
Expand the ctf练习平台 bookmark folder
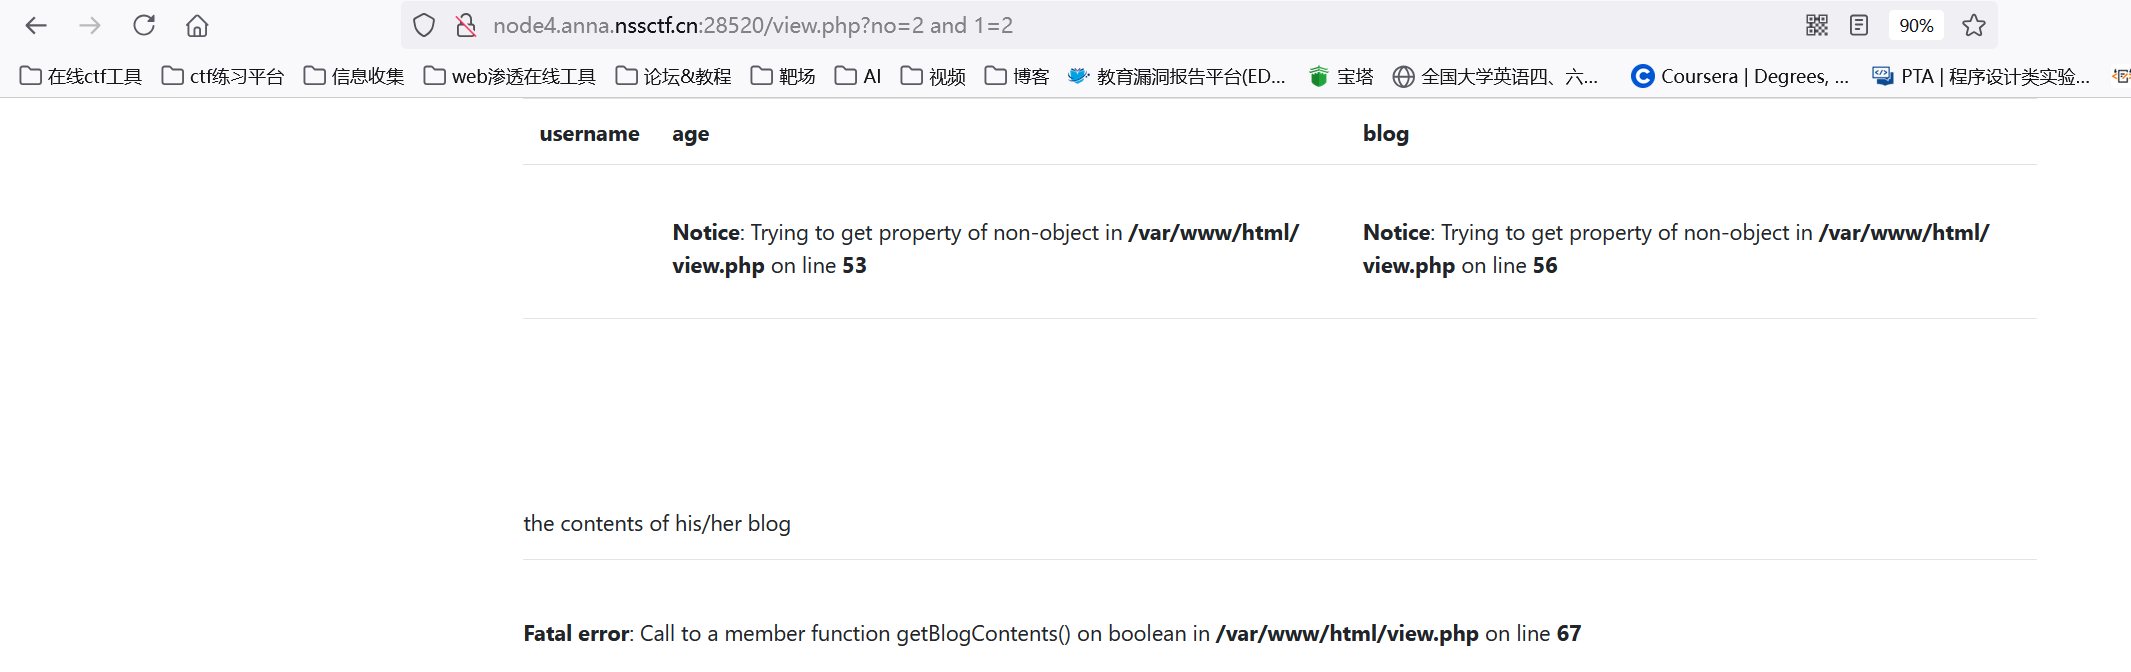223,77
